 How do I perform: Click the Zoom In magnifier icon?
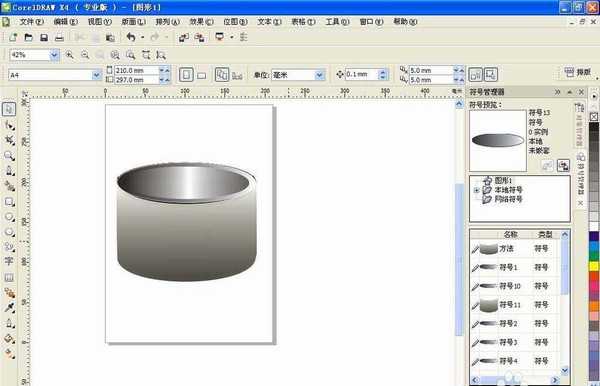coord(69,55)
